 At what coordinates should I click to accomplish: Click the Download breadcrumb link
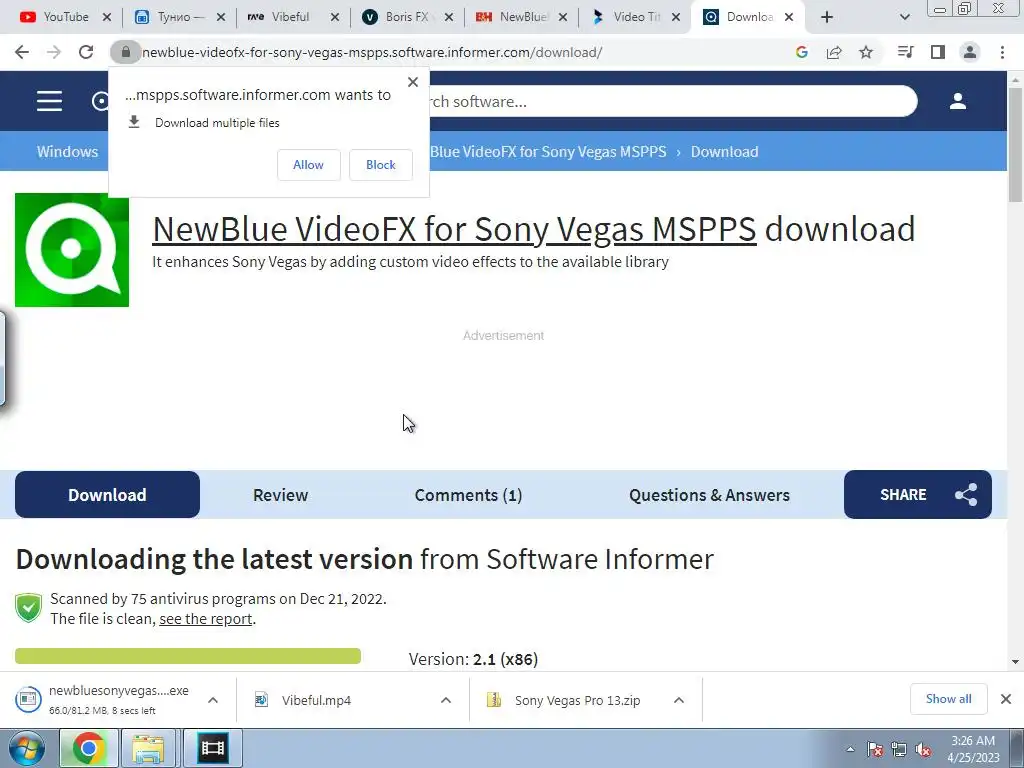pos(724,152)
